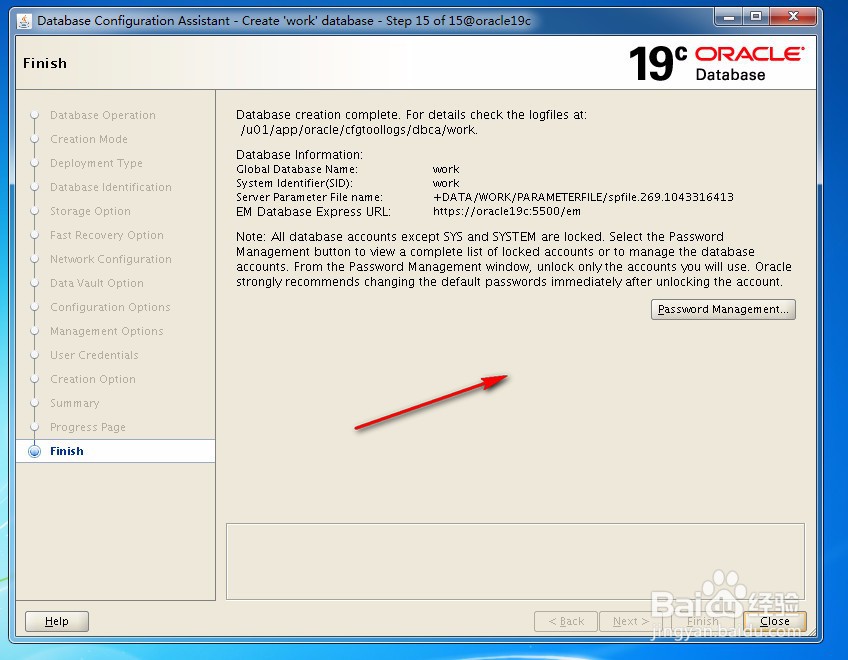848x660 pixels.
Task: Select the Summary step
Action: pyautogui.click(x=75, y=403)
